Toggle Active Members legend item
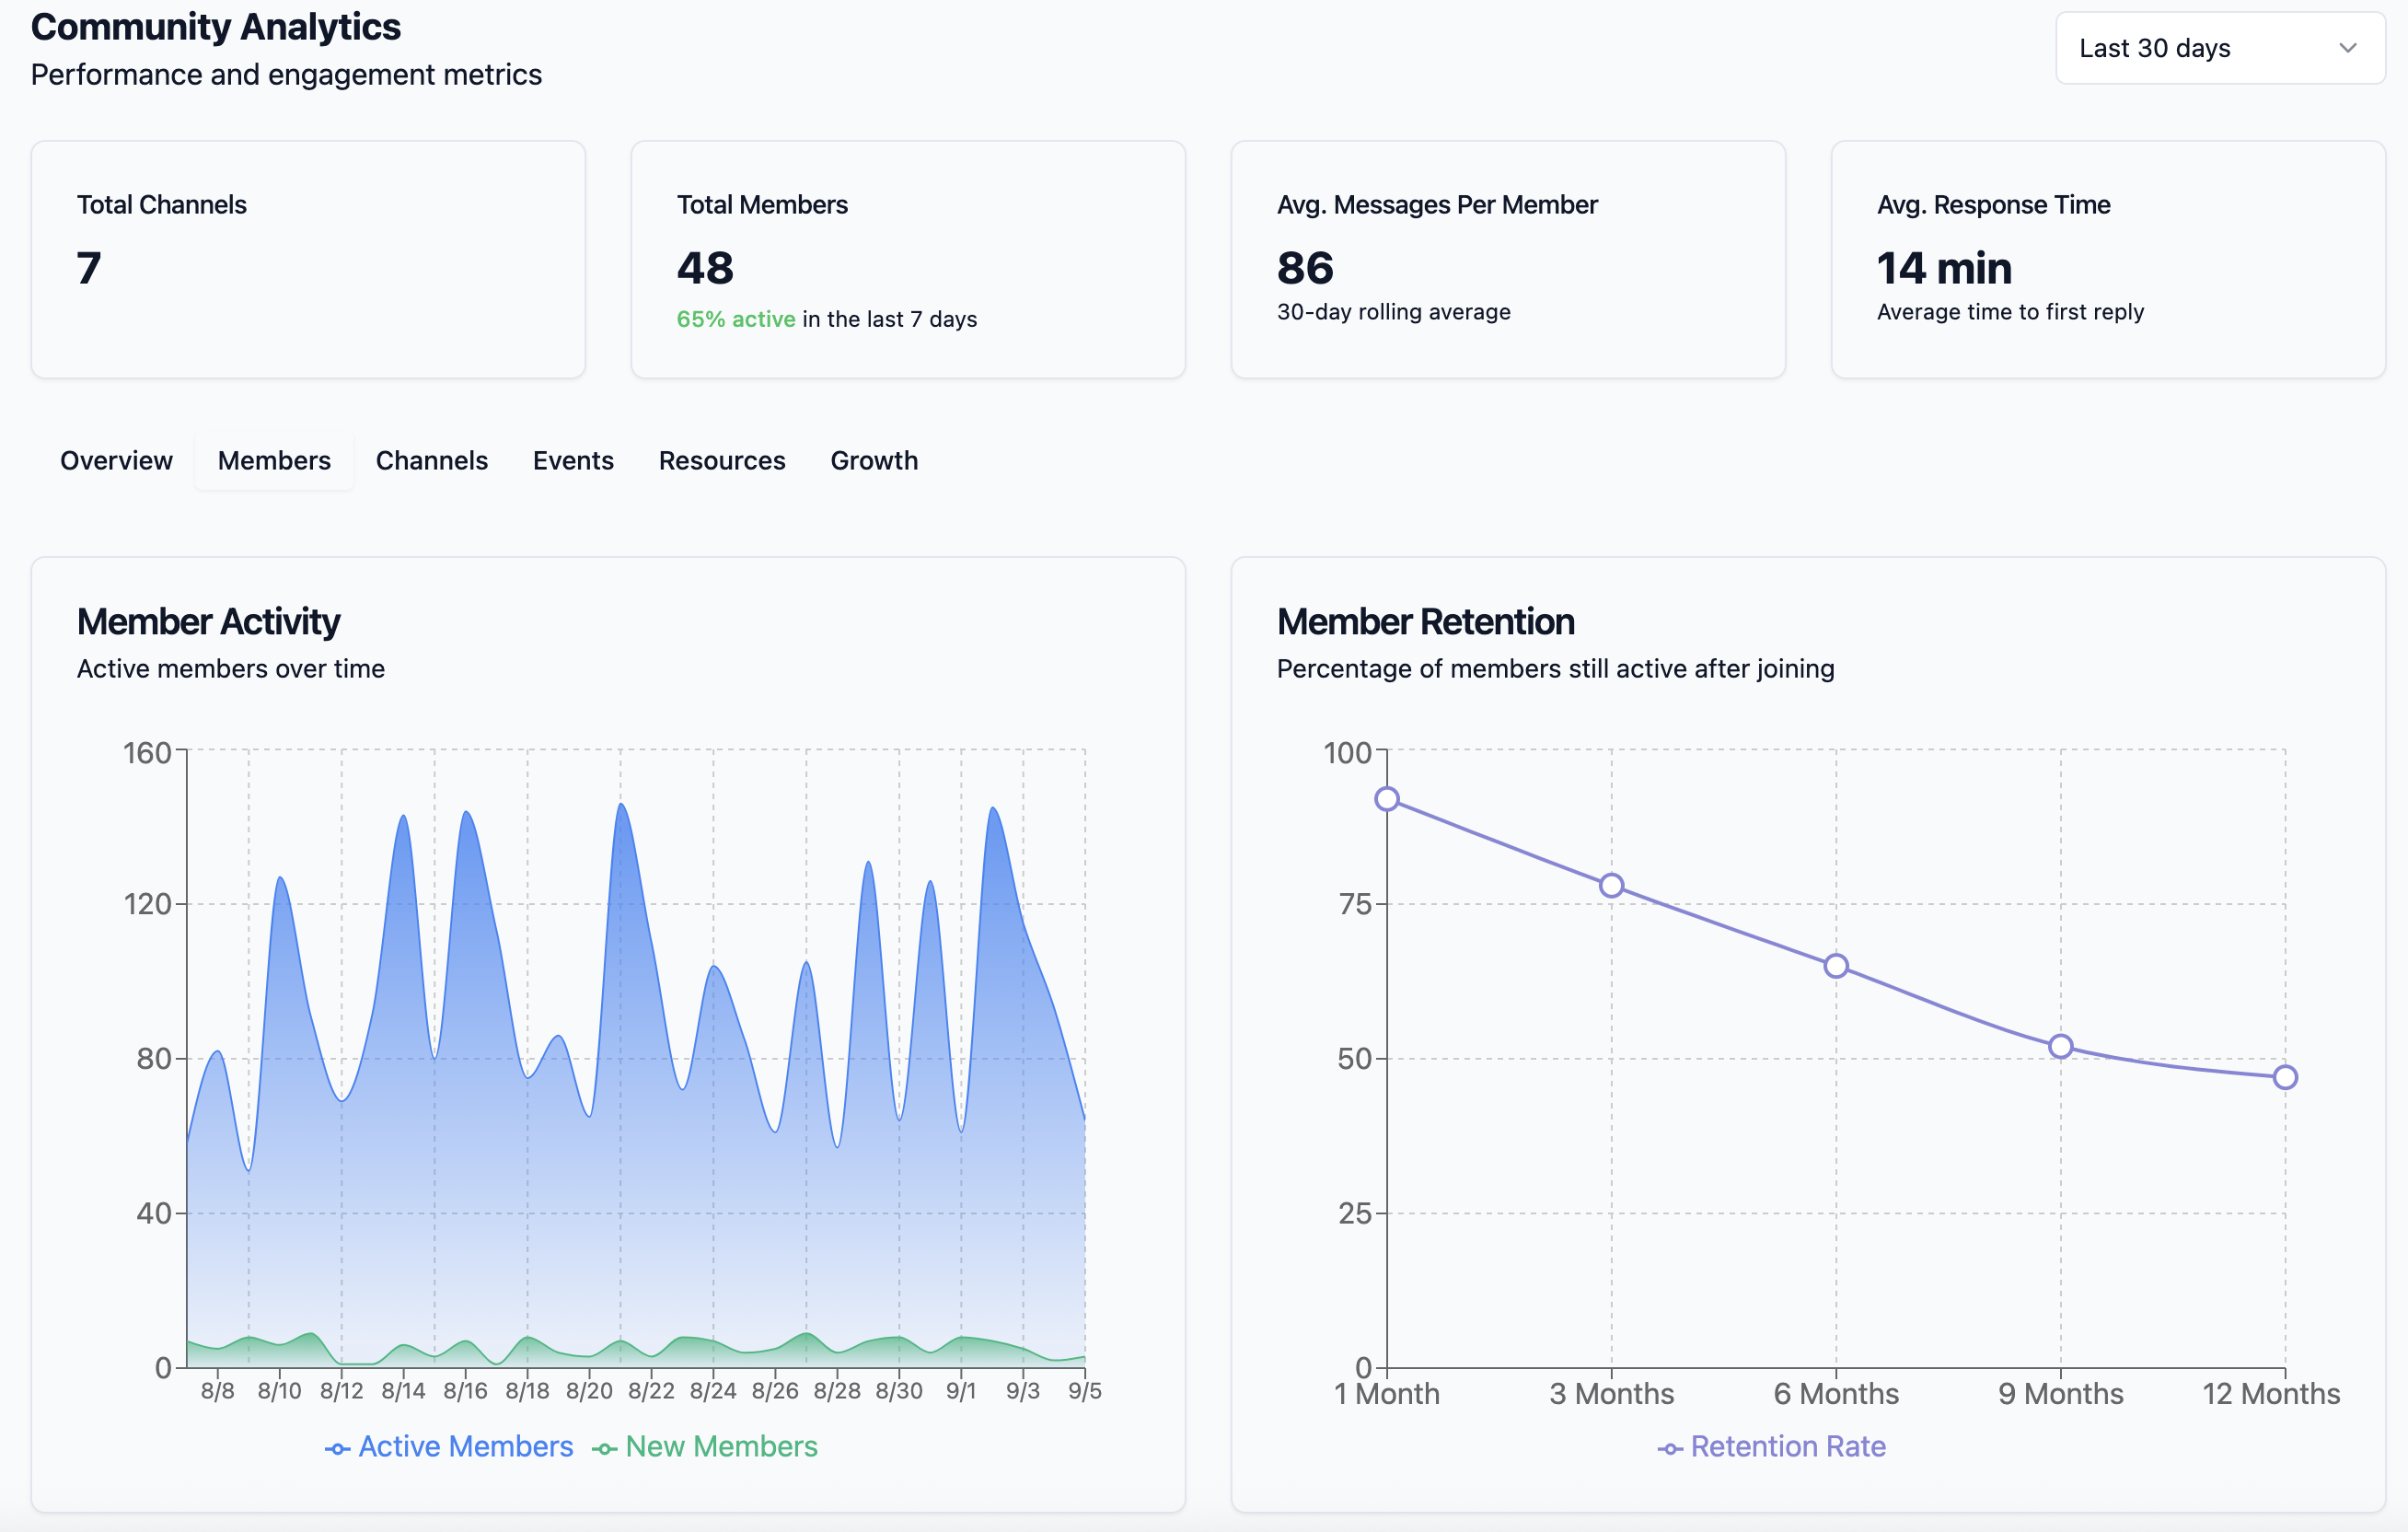2408x1532 pixels. click(x=450, y=1446)
